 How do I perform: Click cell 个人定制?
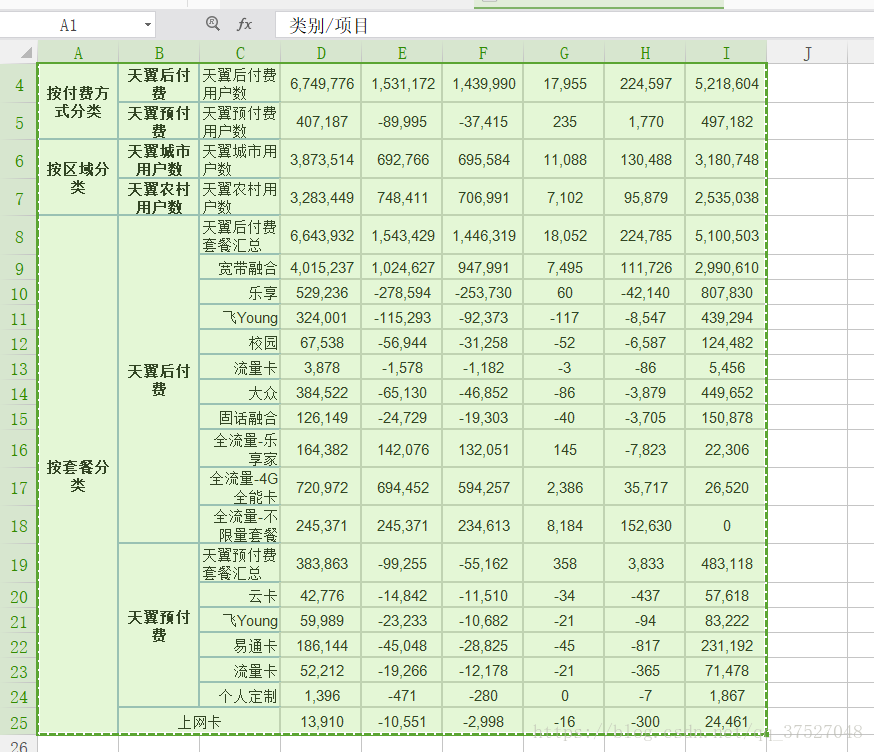click(240, 696)
